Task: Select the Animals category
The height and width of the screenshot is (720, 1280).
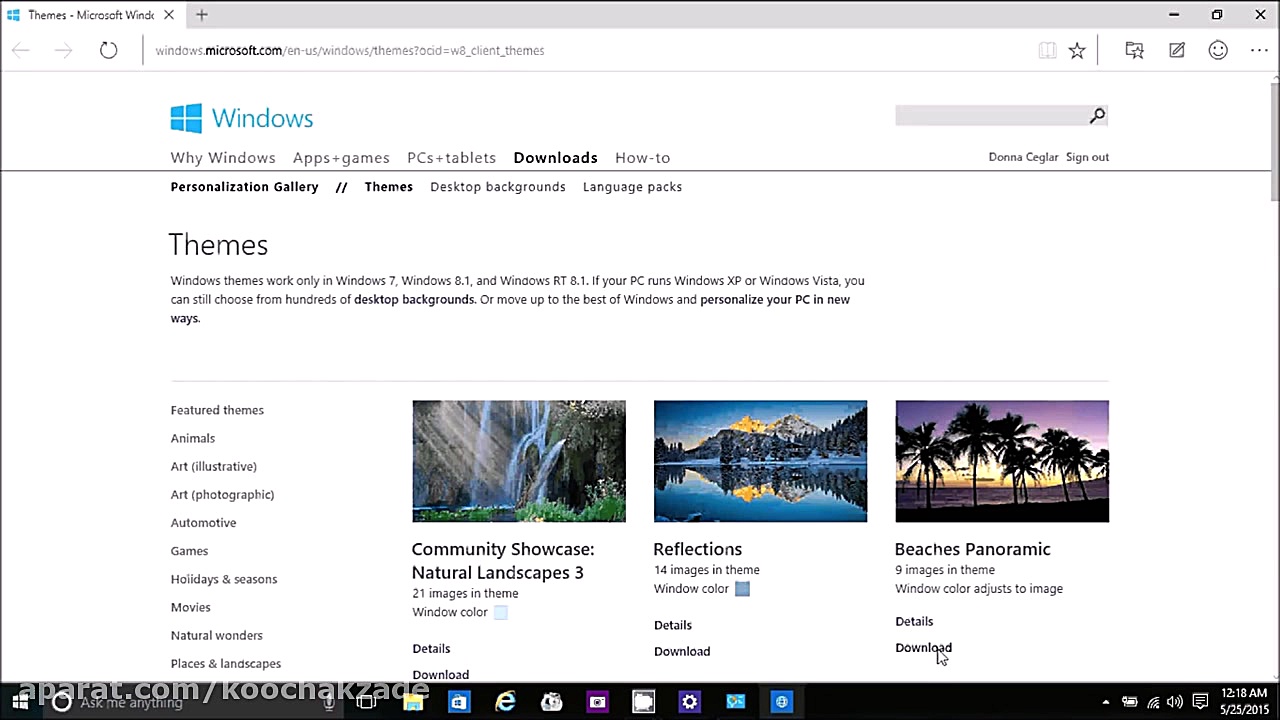Action: pos(193,438)
